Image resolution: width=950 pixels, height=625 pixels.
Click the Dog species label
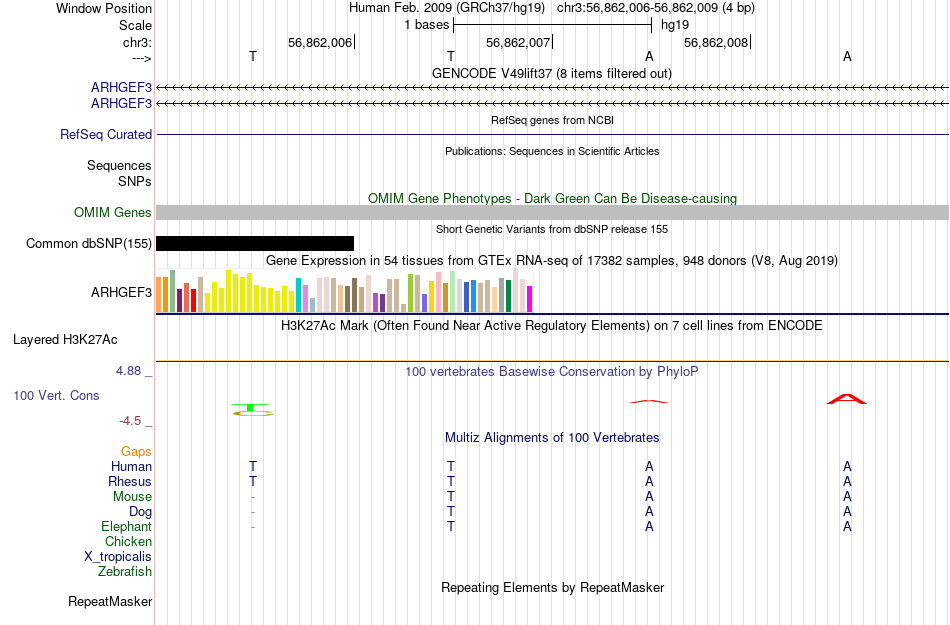tap(140, 512)
